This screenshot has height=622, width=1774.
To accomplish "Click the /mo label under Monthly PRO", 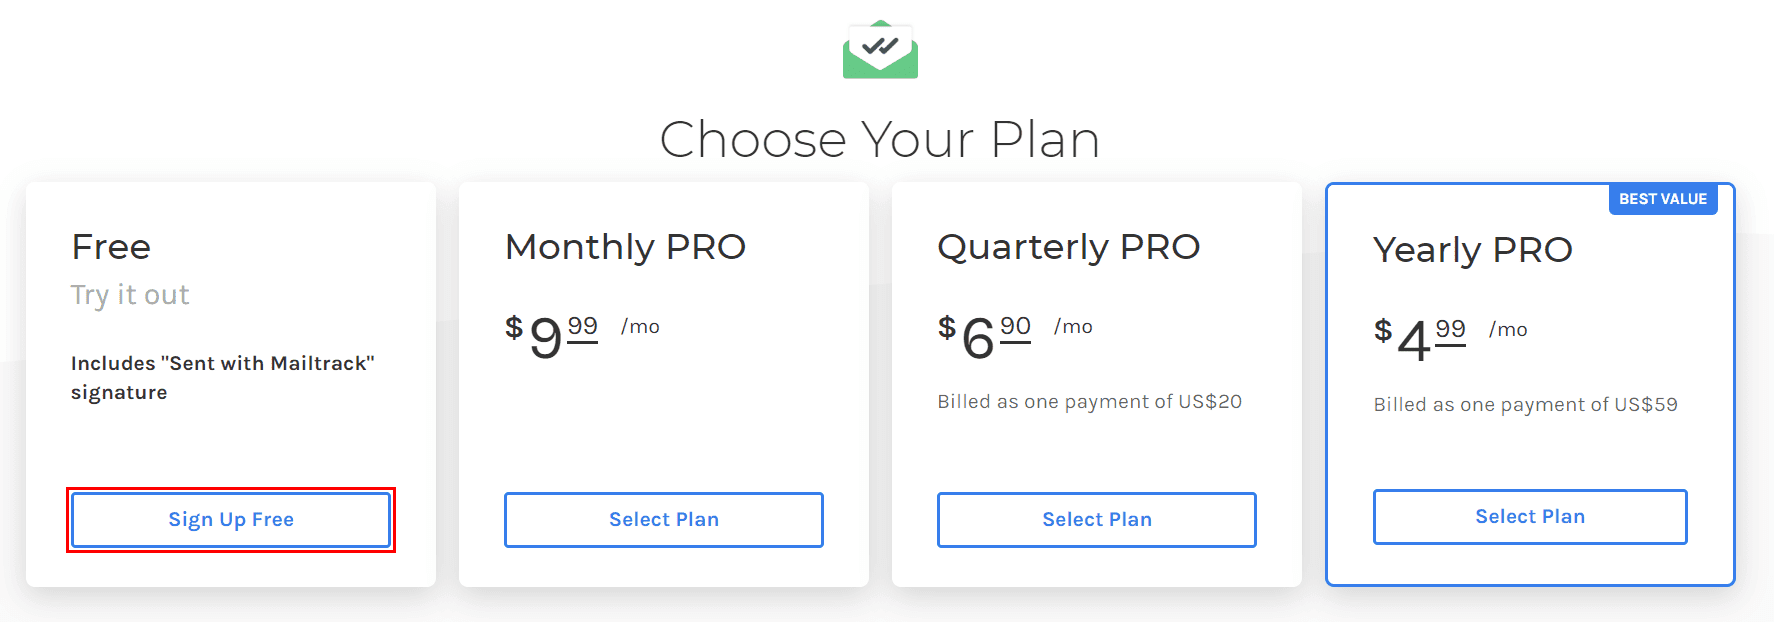I will click(640, 327).
